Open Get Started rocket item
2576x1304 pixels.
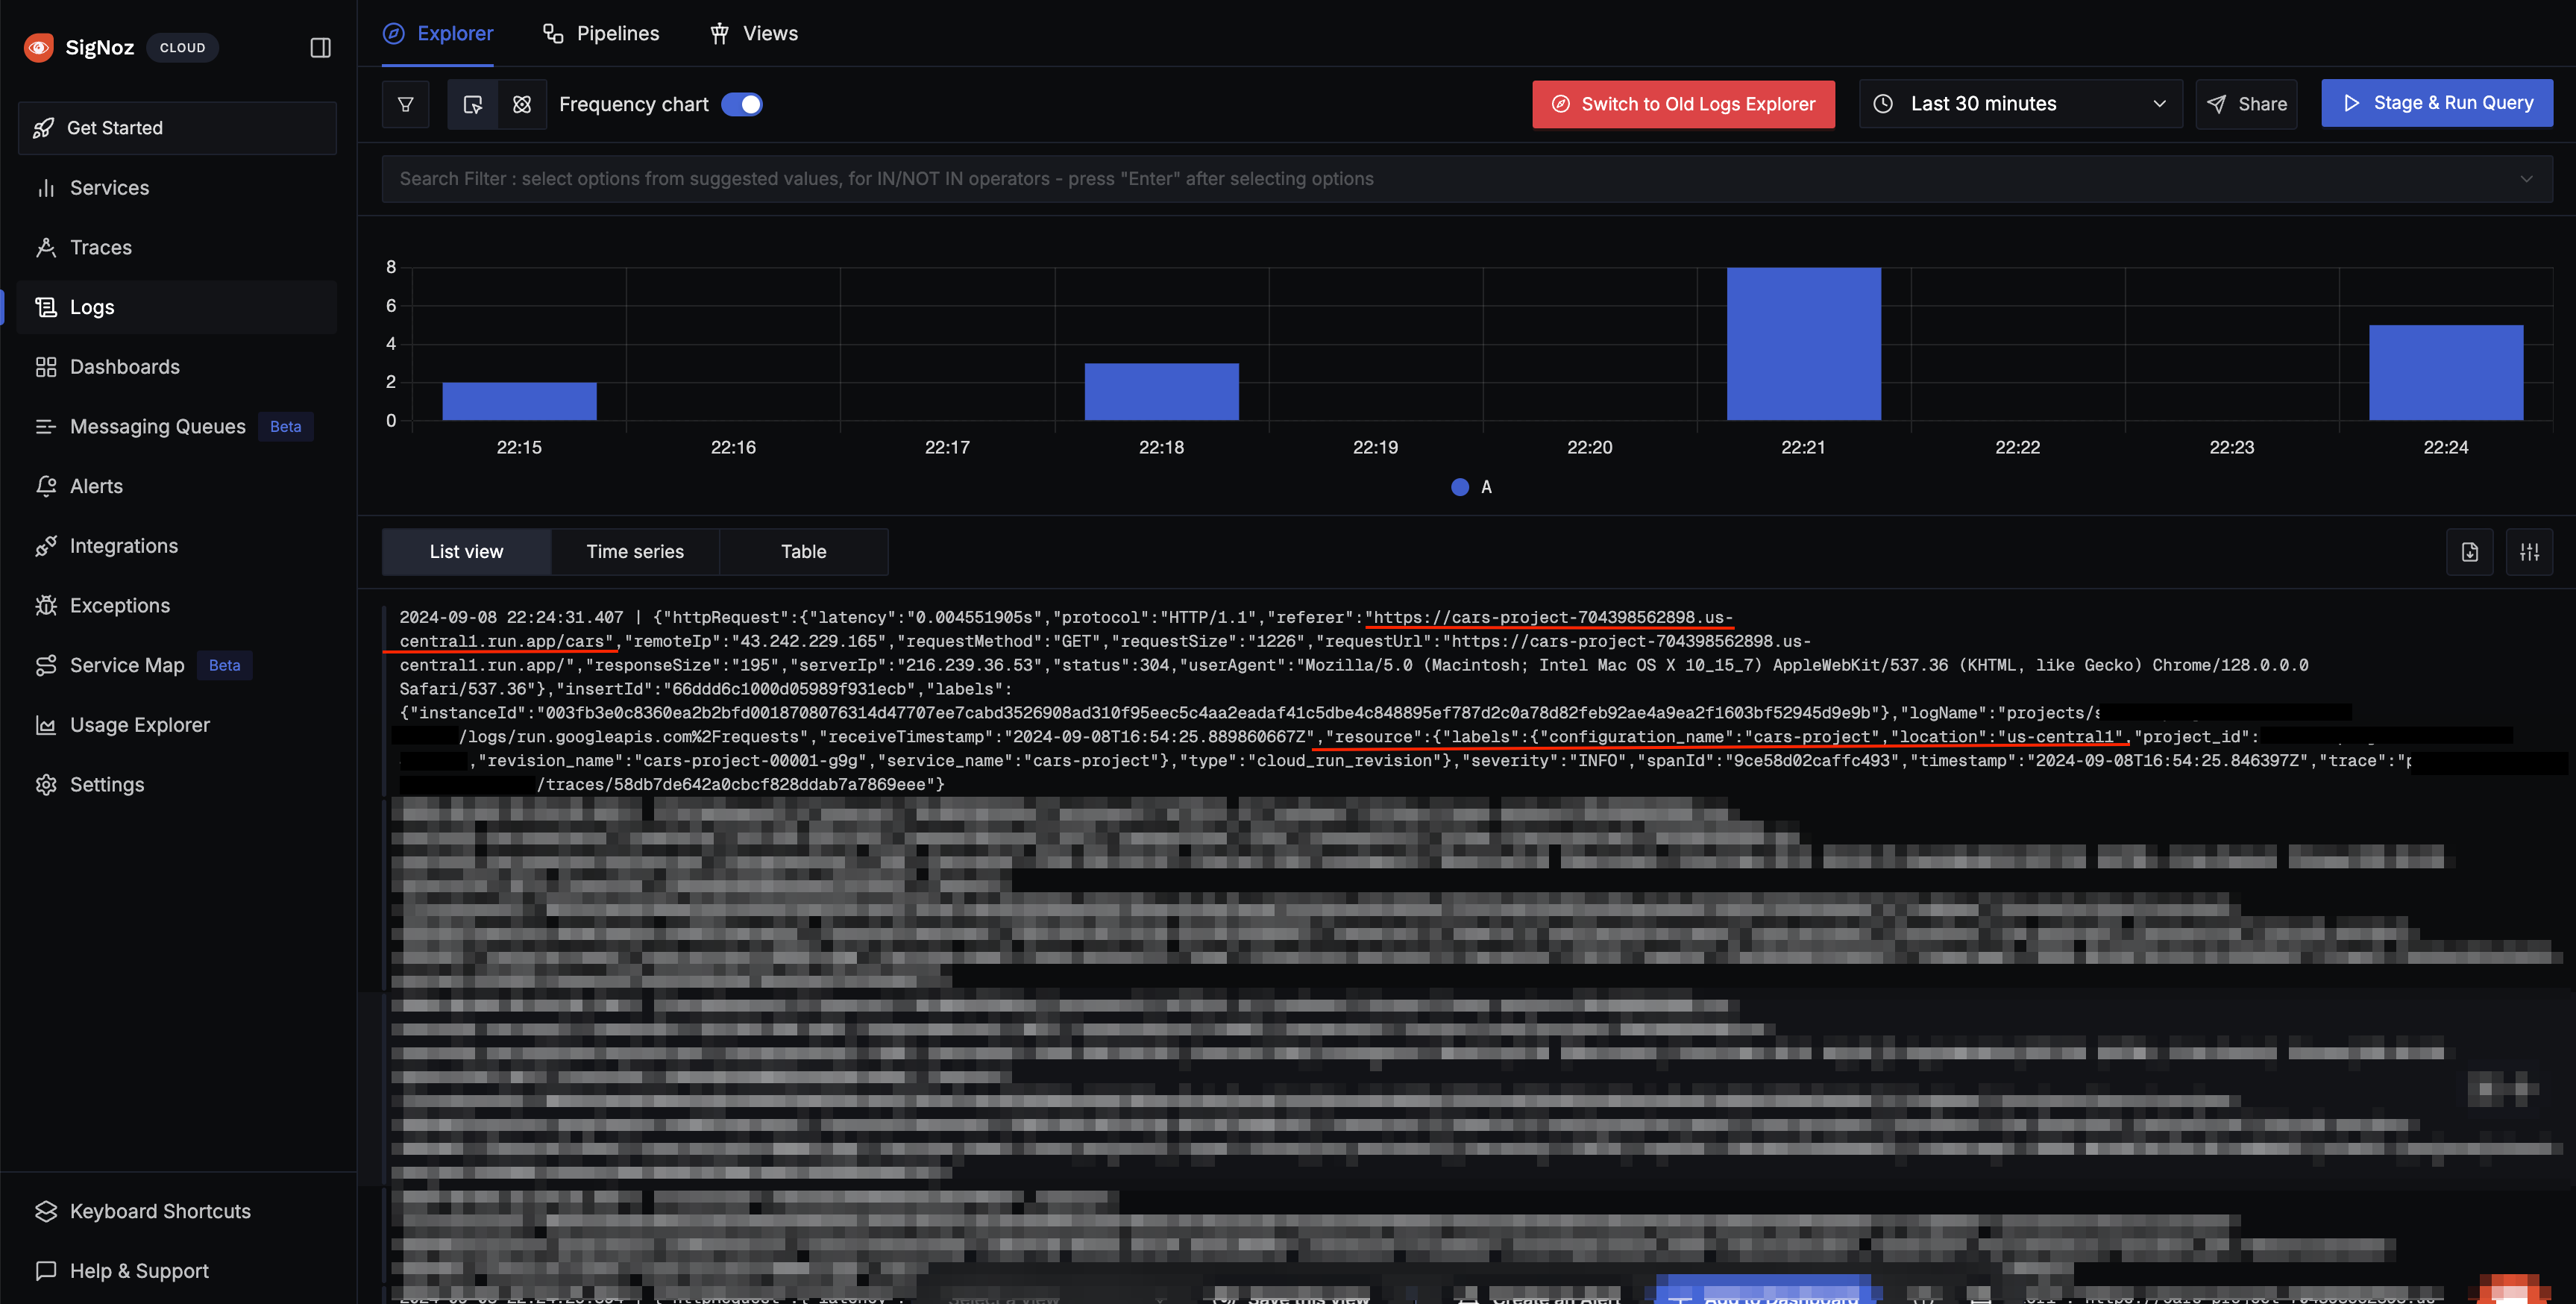point(177,128)
